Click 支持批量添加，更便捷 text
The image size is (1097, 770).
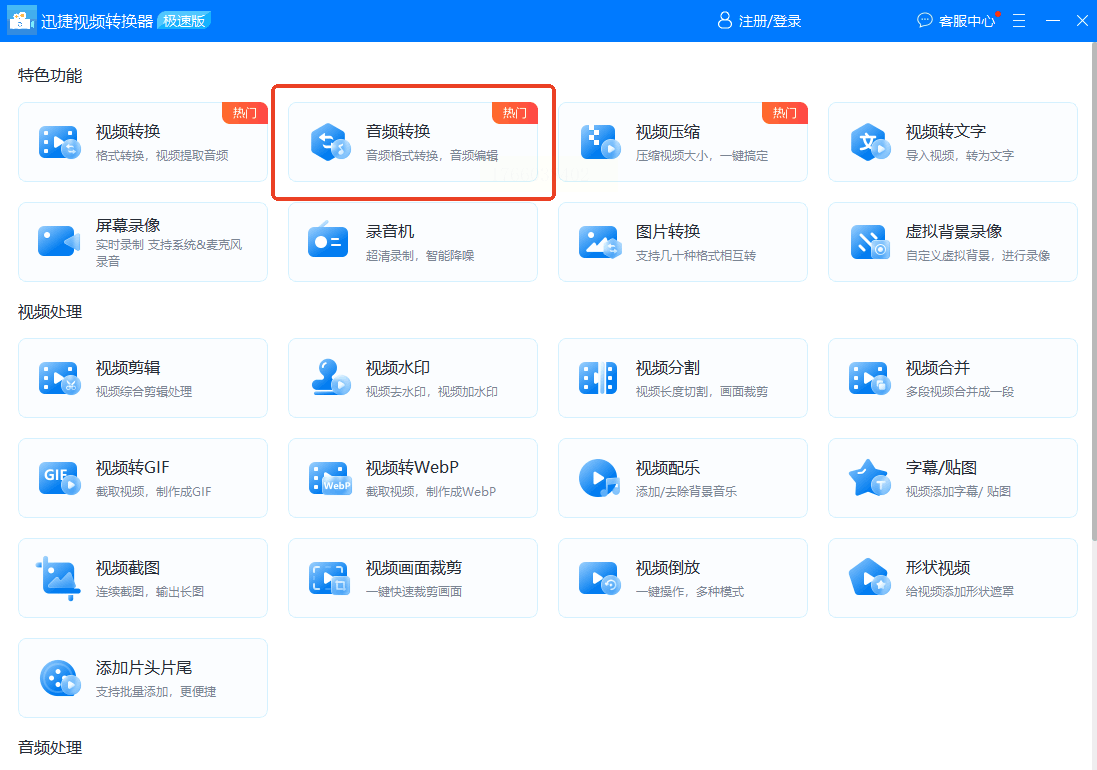pyautogui.click(x=156, y=692)
